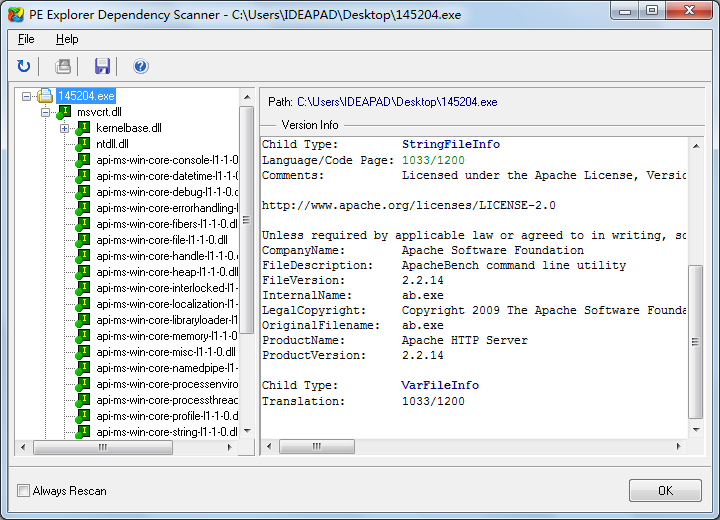The height and width of the screenshot is (520, 720).
Task: Collapse the 145204.exe root node
Action: point(27,96)
